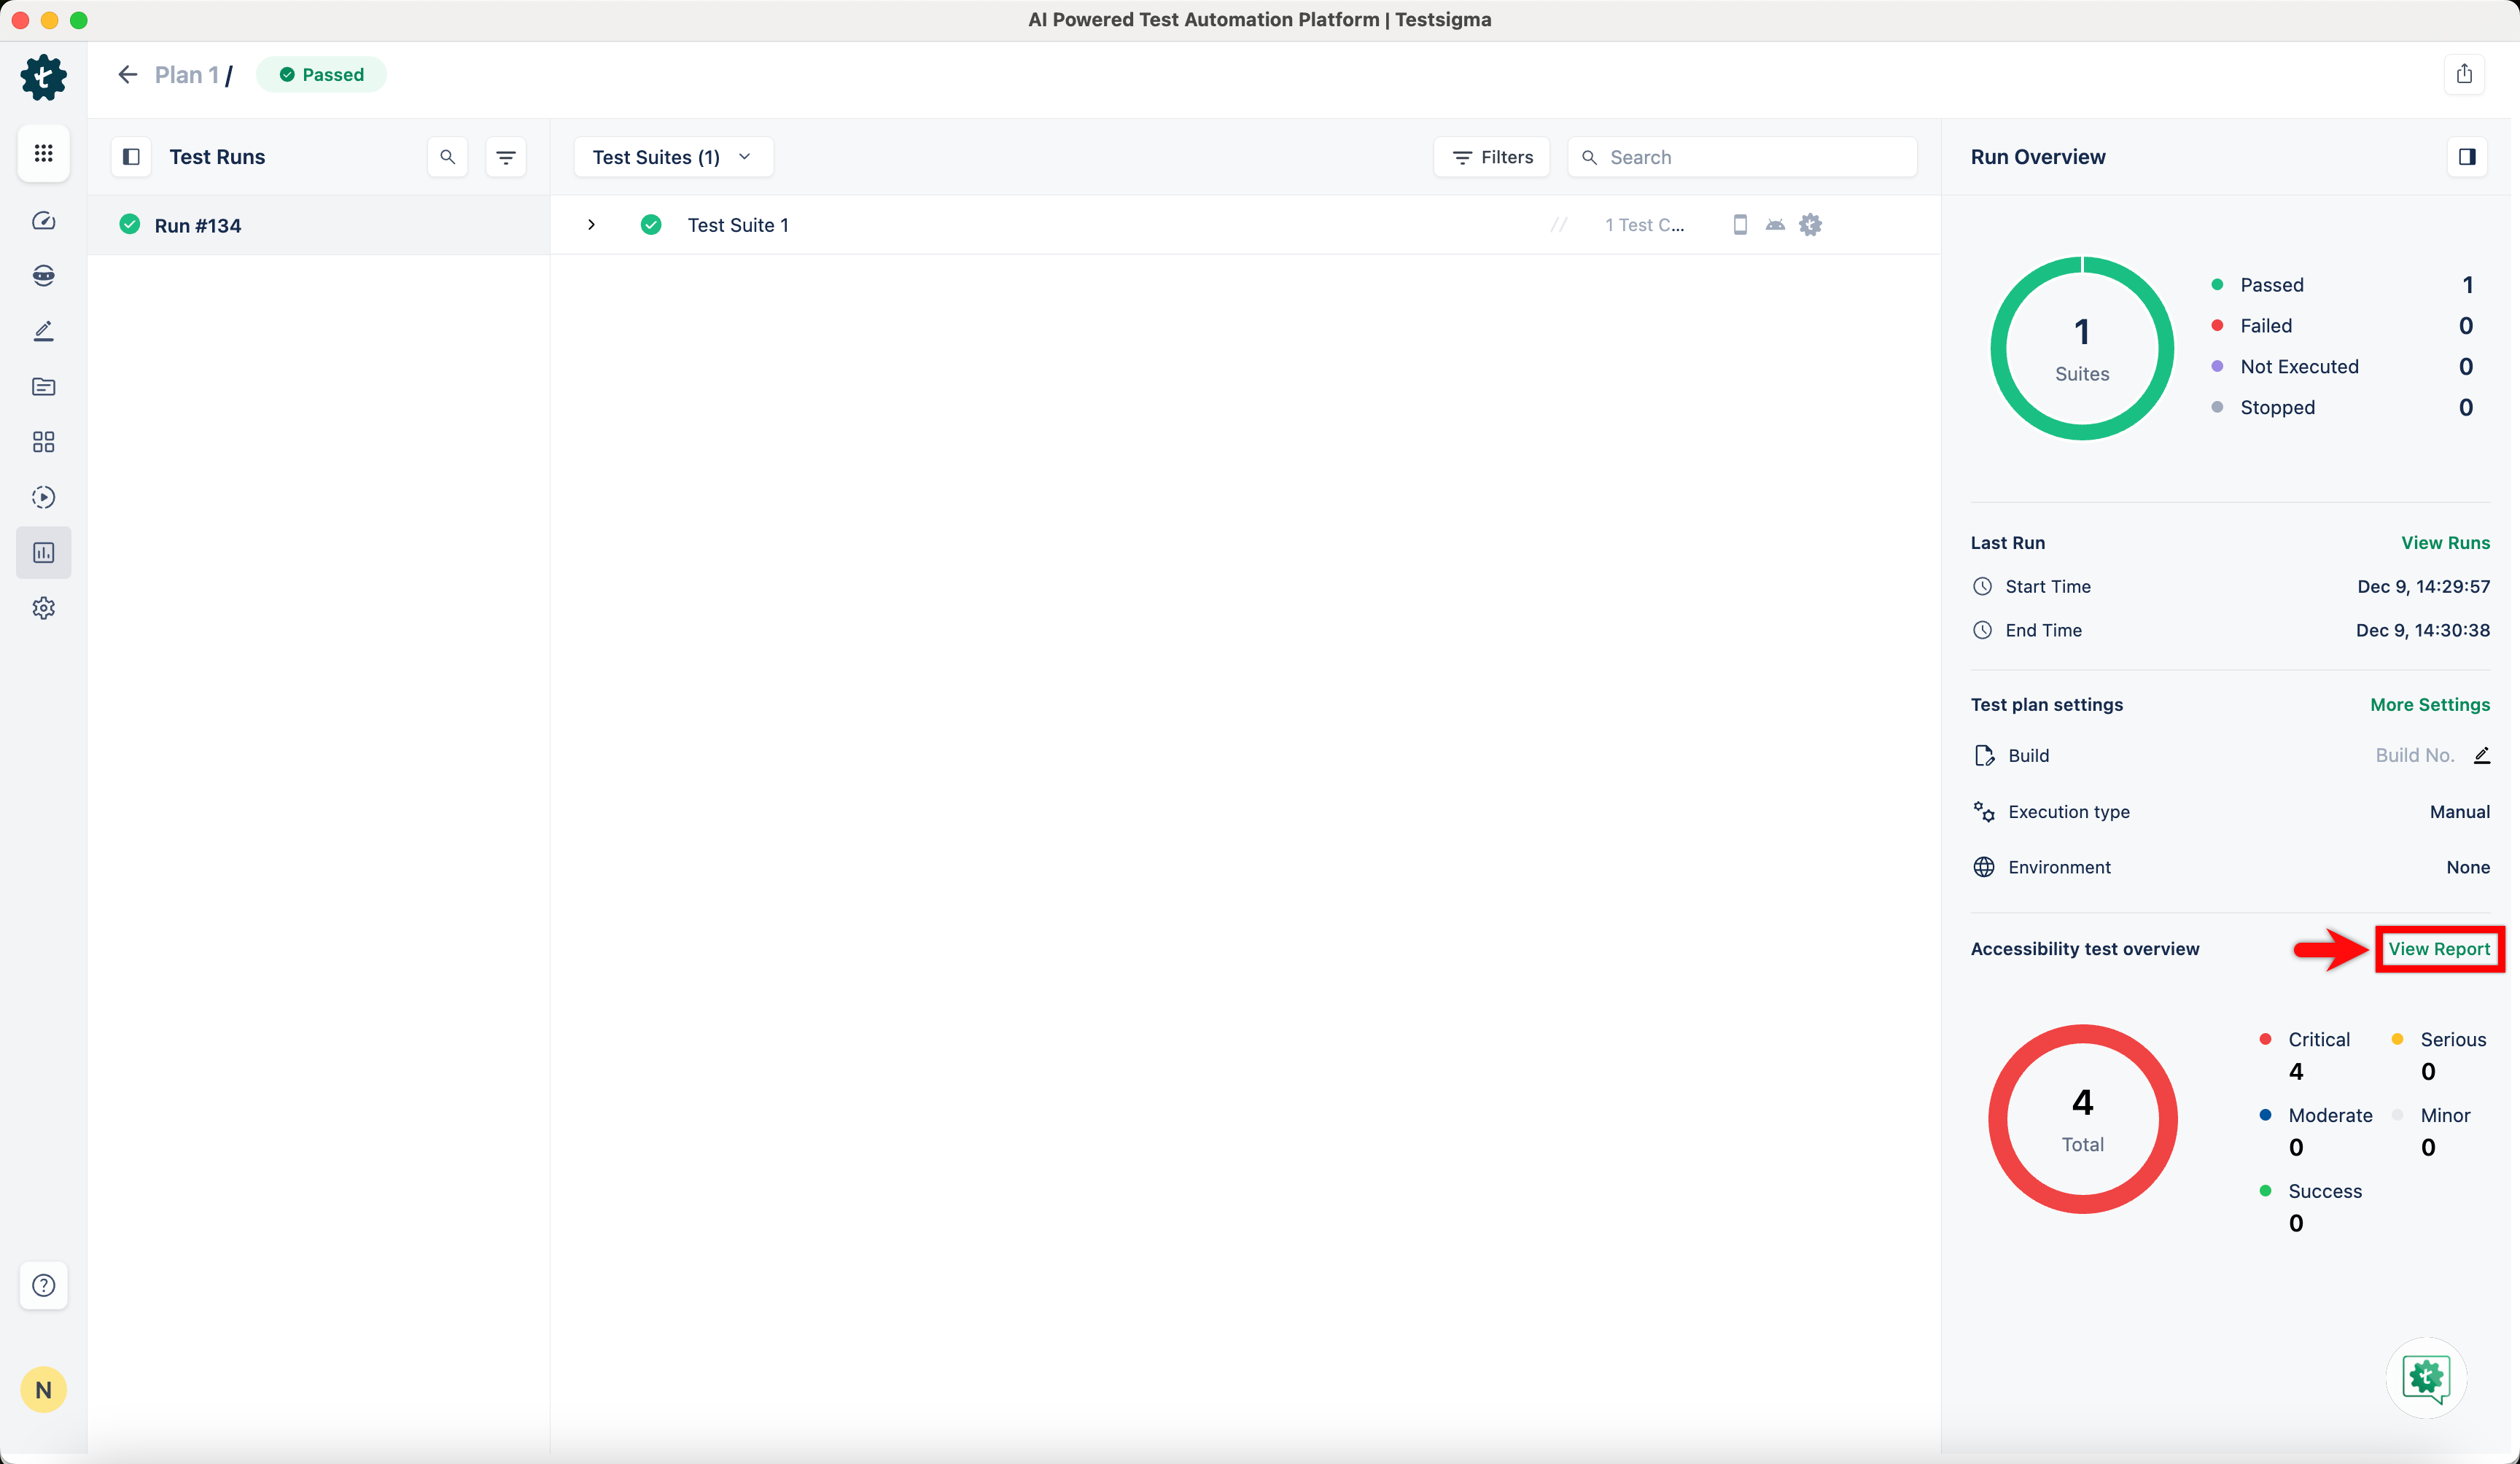Open the settings gear sidebar icon
Viewport: 2520px width, 1464px height.
click(x=43, y=608)
